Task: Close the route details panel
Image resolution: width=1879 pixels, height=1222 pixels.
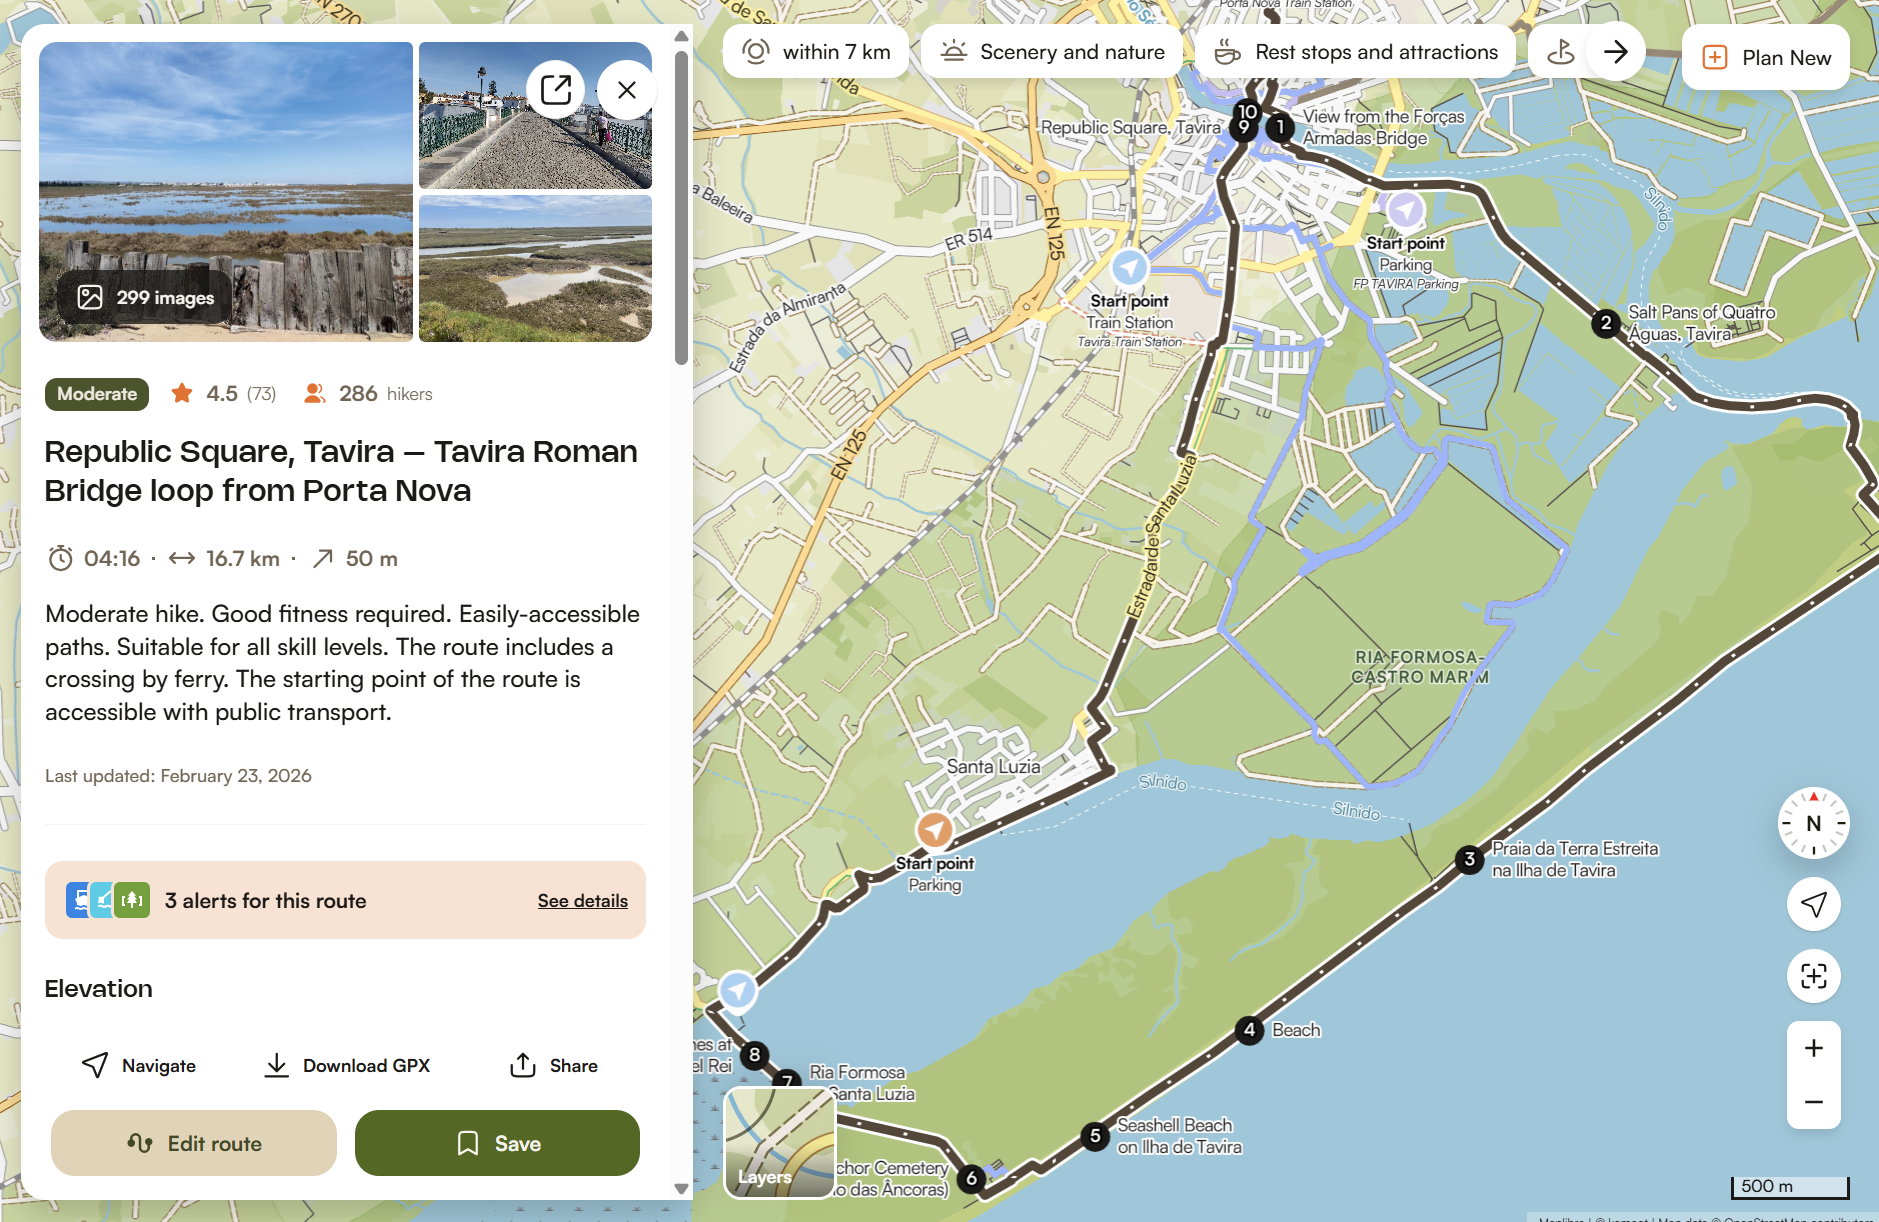Action: pyautogui.click(x=627, y=90)
